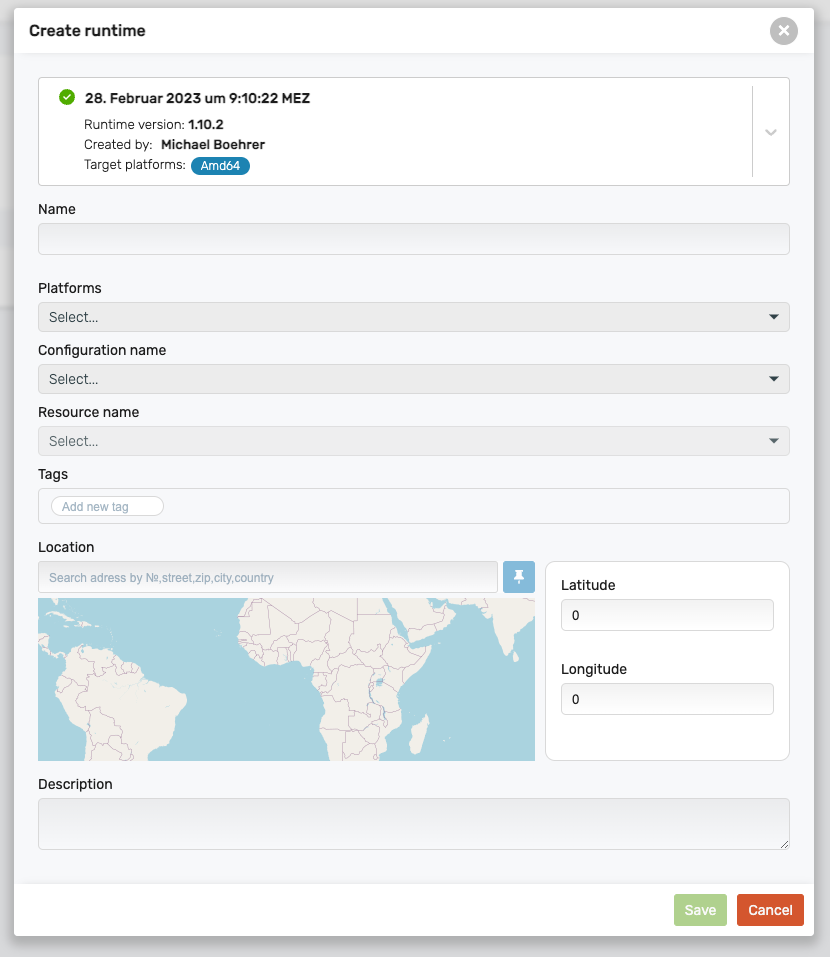Image resolution: width=830 pixels, height=957 pixels.
Task: Focus the Latitude input field
Action: [x=667, y=615]
